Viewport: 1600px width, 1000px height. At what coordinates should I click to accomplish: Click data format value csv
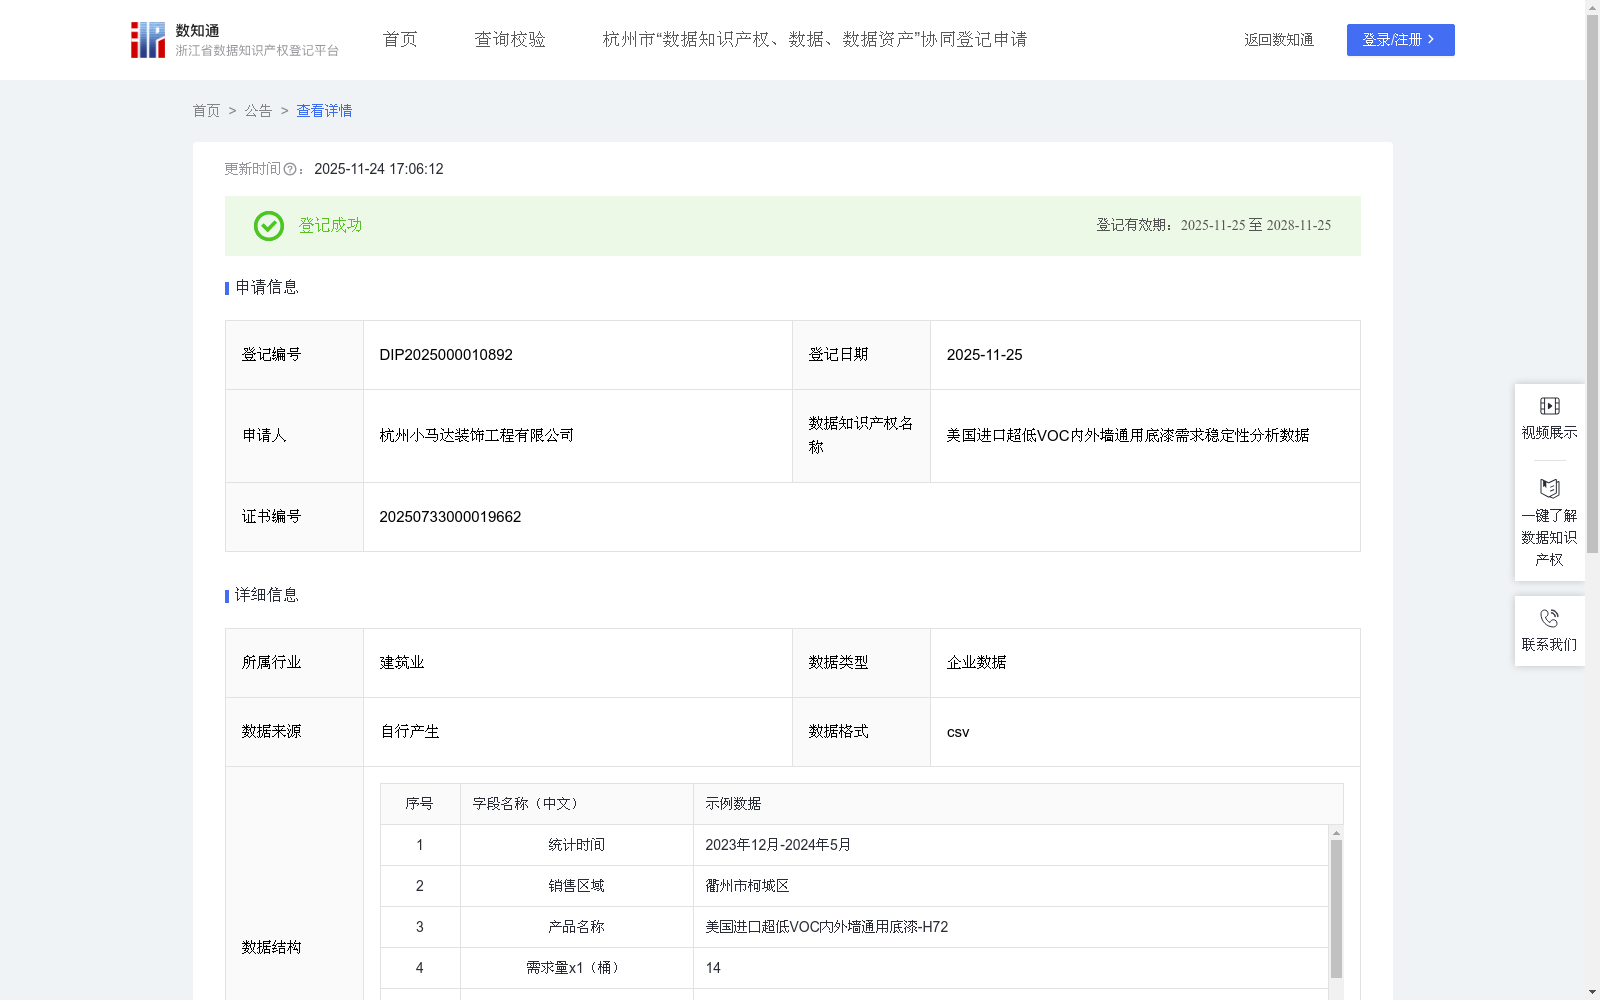tap(958, 732)
